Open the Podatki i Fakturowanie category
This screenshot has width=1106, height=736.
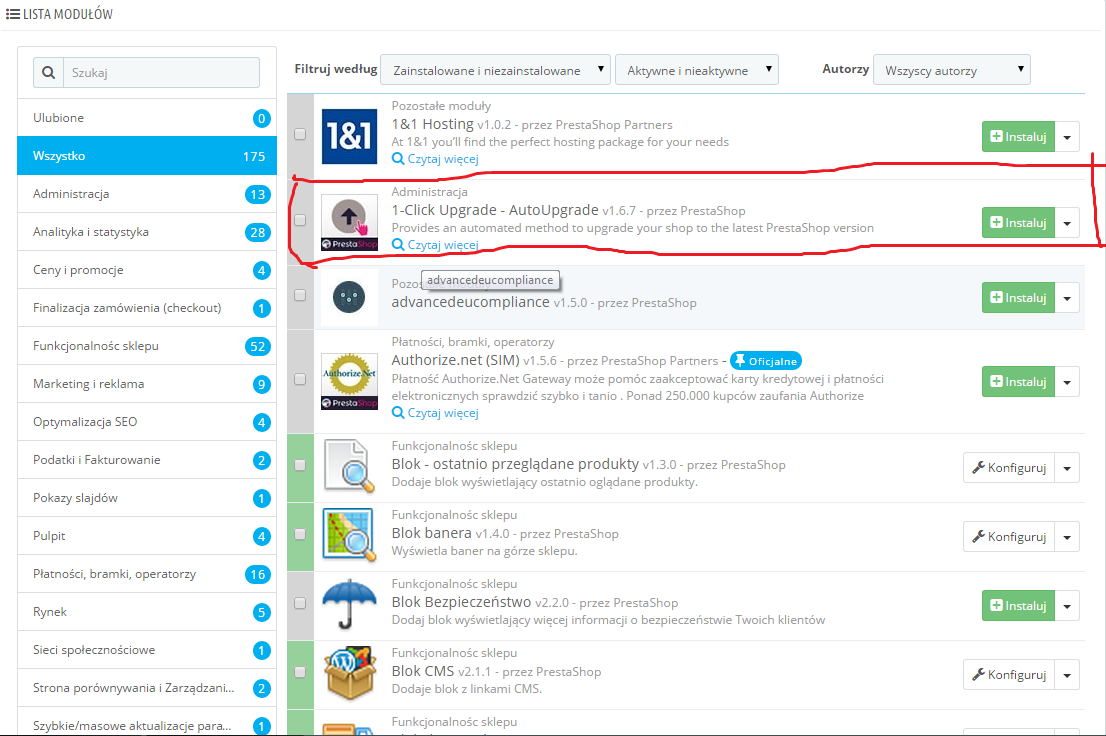coord(147,460)
